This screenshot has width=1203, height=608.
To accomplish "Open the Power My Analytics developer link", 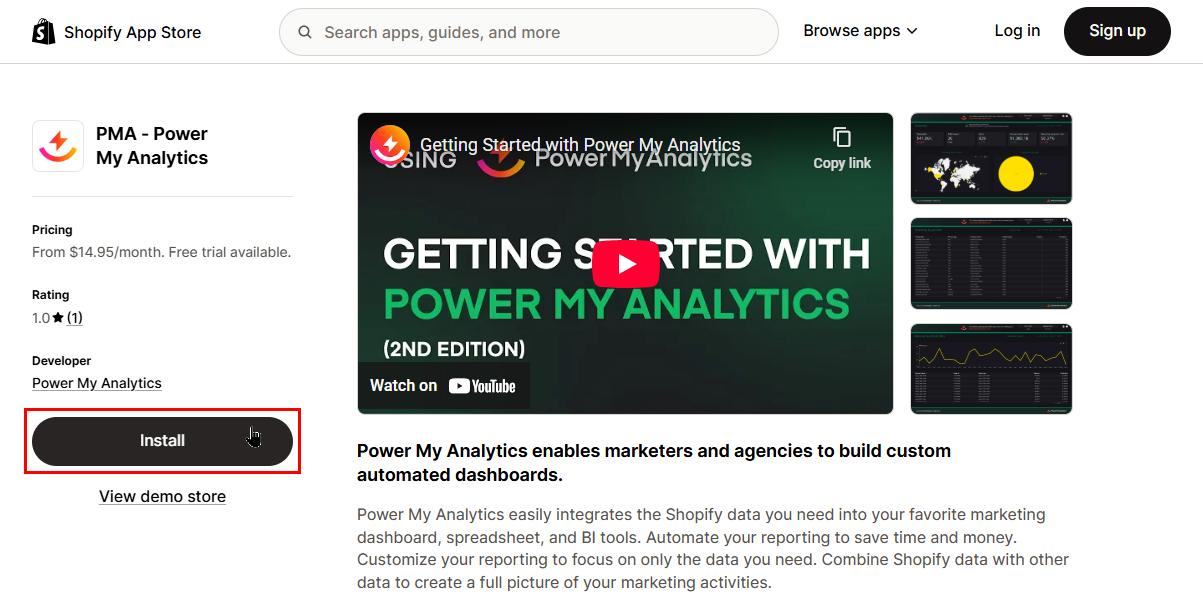I will [97, 383].
